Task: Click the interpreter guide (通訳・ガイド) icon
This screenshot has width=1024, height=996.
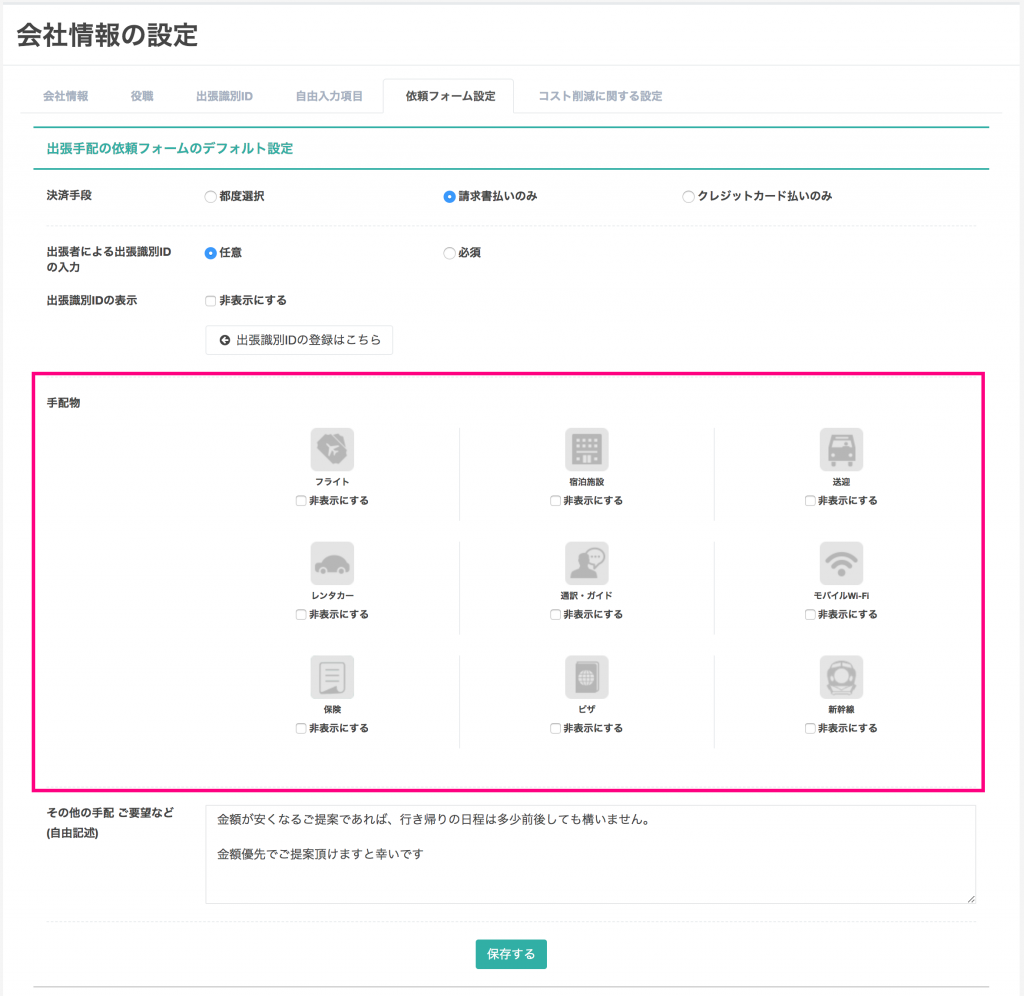Action: coord(586,564)
